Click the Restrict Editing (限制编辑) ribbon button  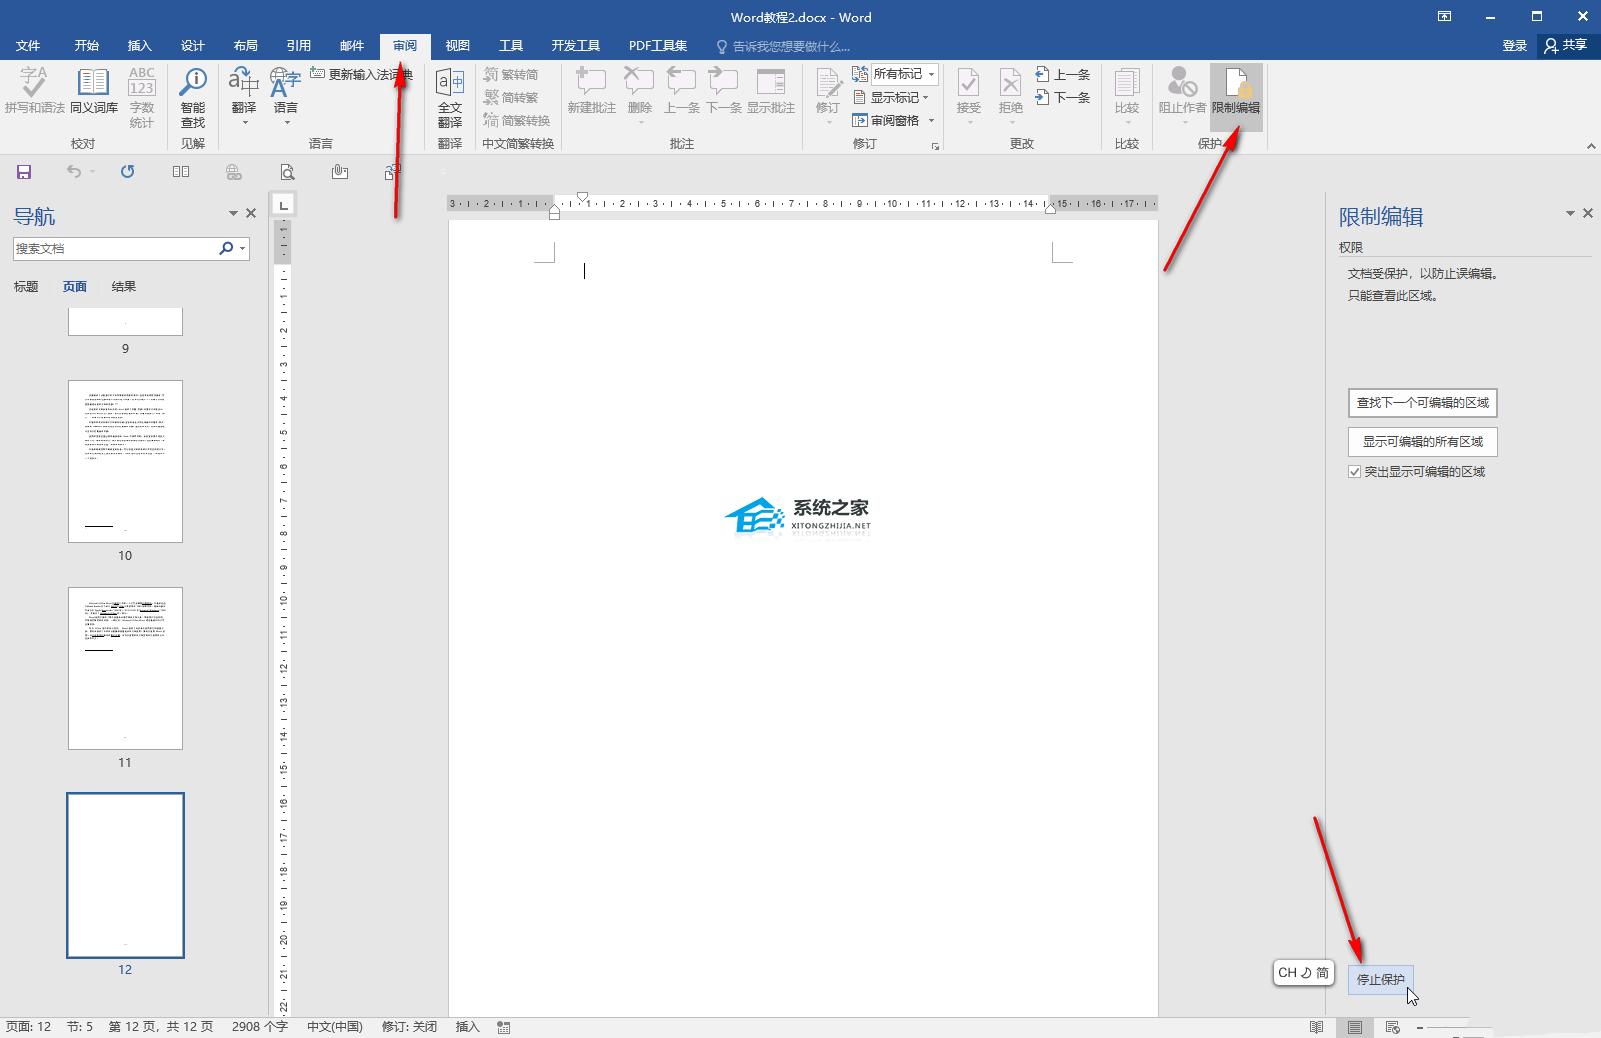(x=1236, y=91)
